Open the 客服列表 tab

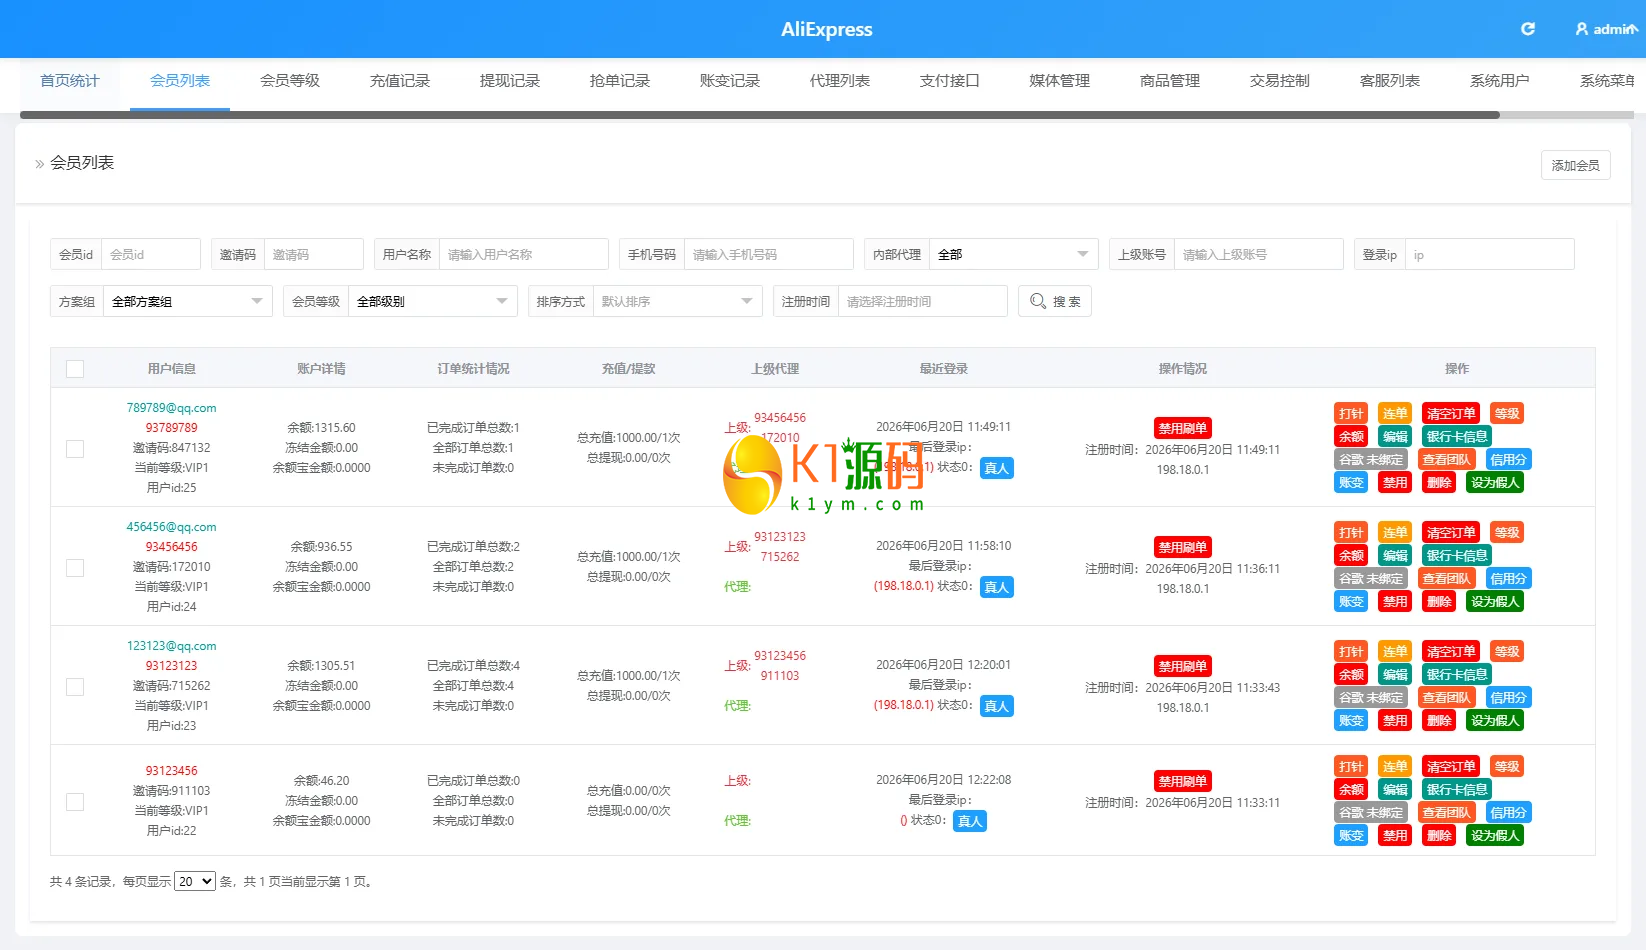tap(1390, 81)
